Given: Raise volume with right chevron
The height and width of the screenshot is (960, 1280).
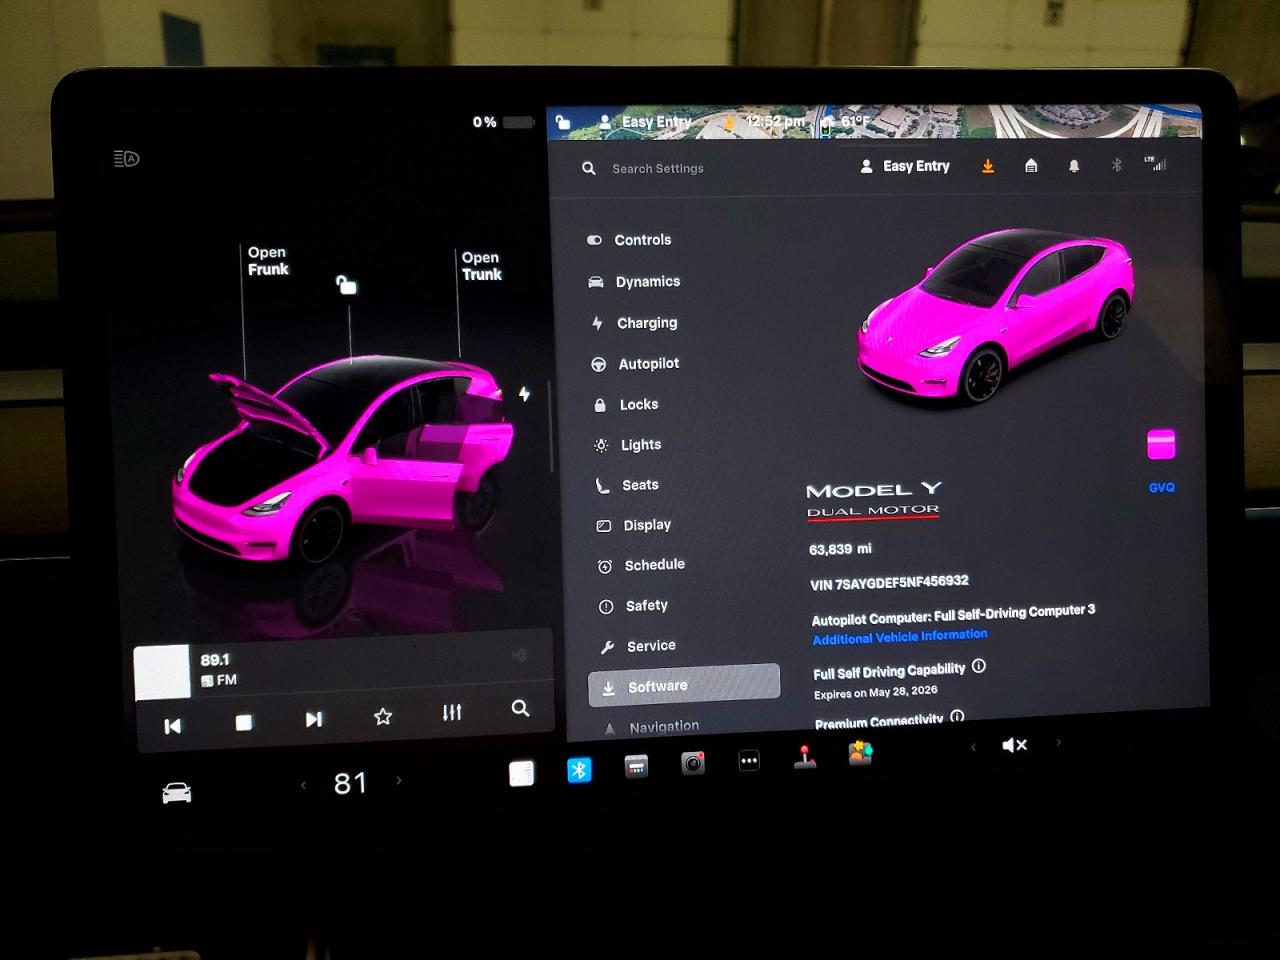Looking at the screenshot, I should [1058, 742].
